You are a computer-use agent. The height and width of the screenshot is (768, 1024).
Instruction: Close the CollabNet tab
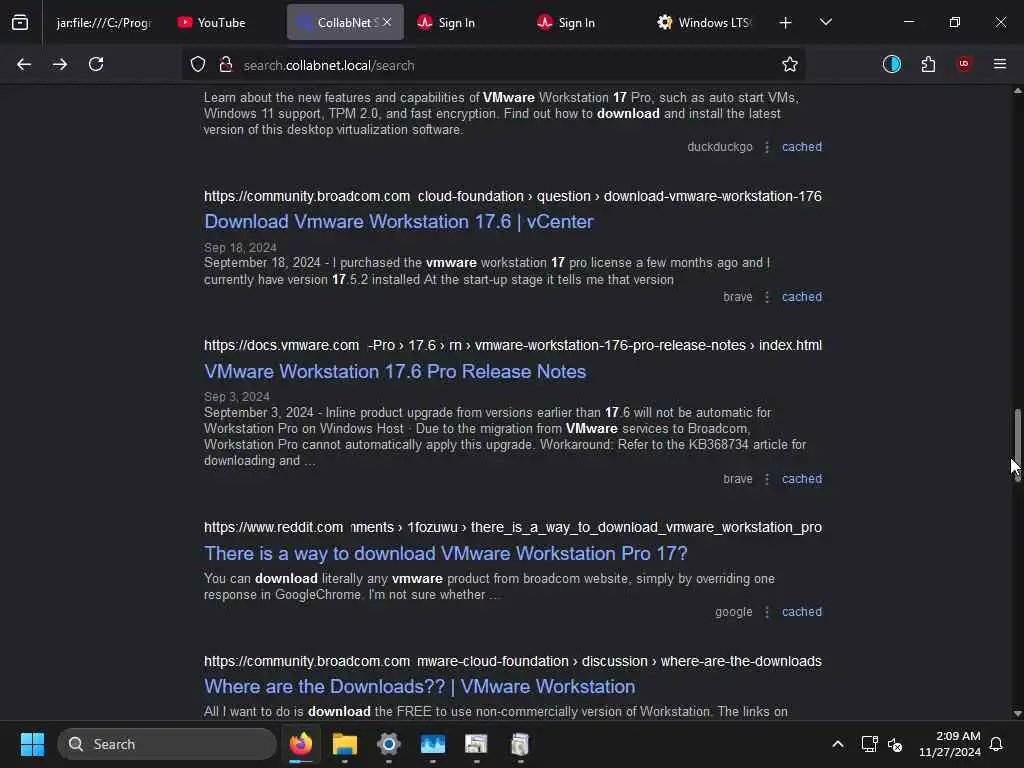(387, 22)
